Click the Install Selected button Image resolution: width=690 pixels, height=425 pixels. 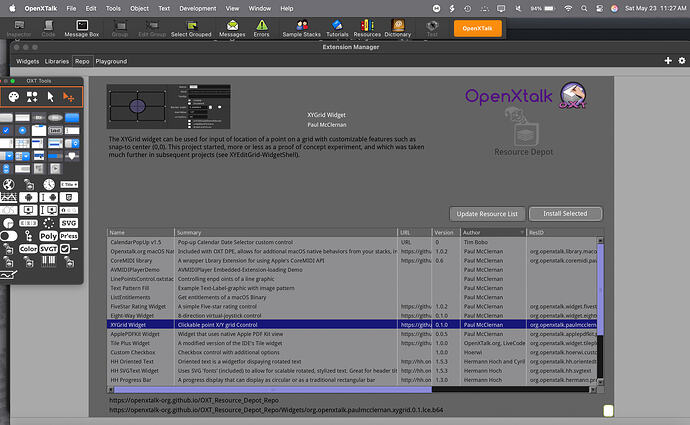(x=565, y=213)
